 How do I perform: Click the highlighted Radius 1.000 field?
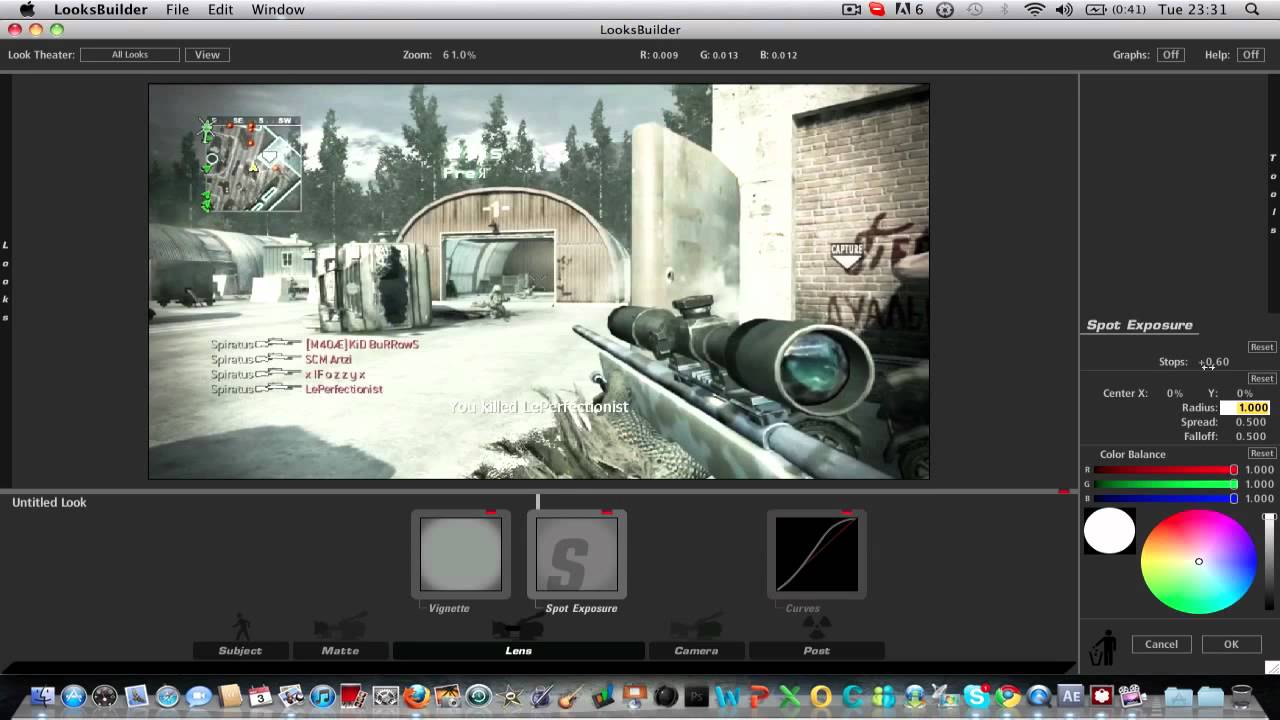(x=1245, y=408)
